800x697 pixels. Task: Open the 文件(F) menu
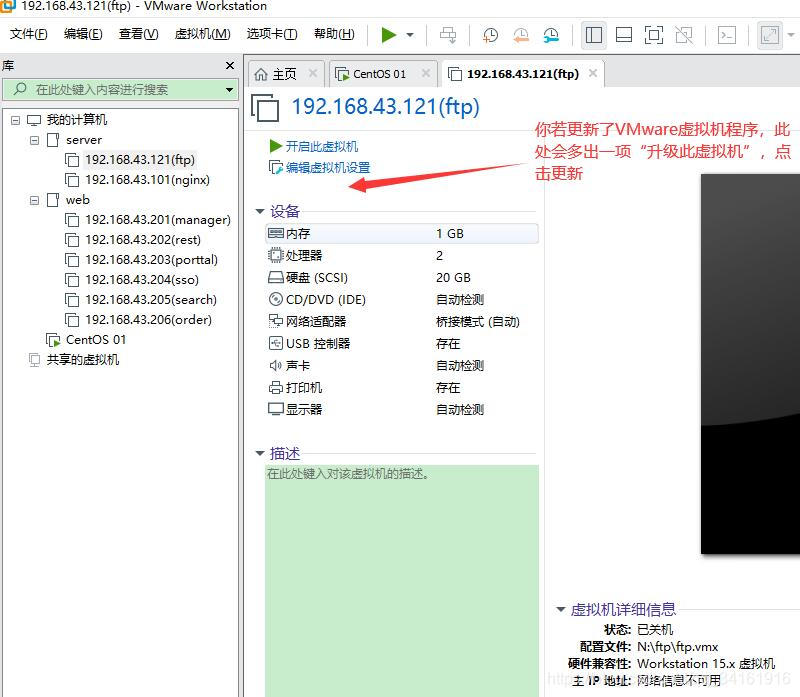point(29,34)
